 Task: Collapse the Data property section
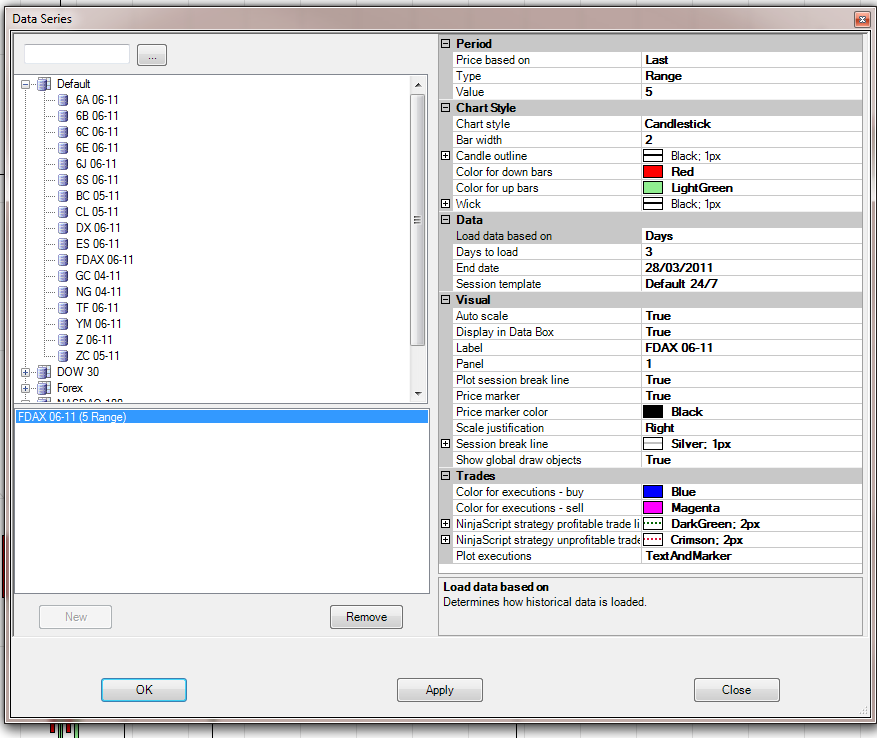coord(445,220)
